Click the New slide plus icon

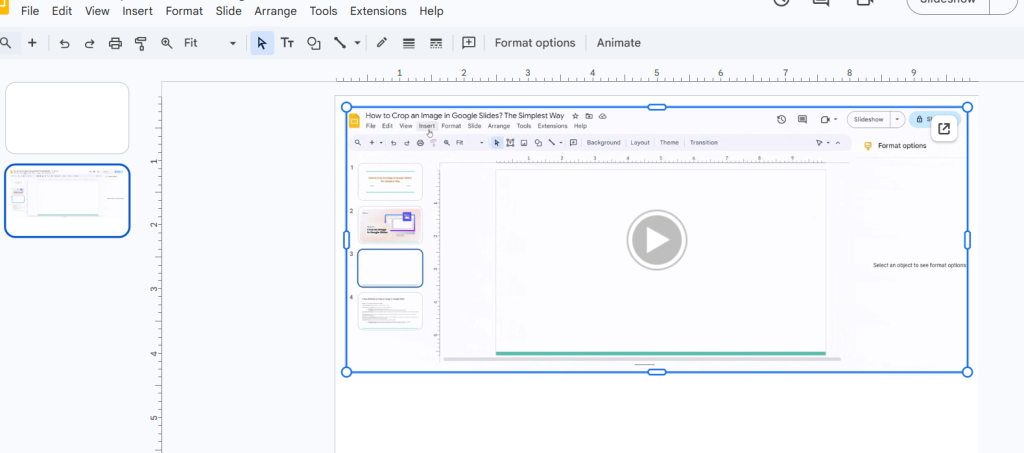(x=32, y=43)
